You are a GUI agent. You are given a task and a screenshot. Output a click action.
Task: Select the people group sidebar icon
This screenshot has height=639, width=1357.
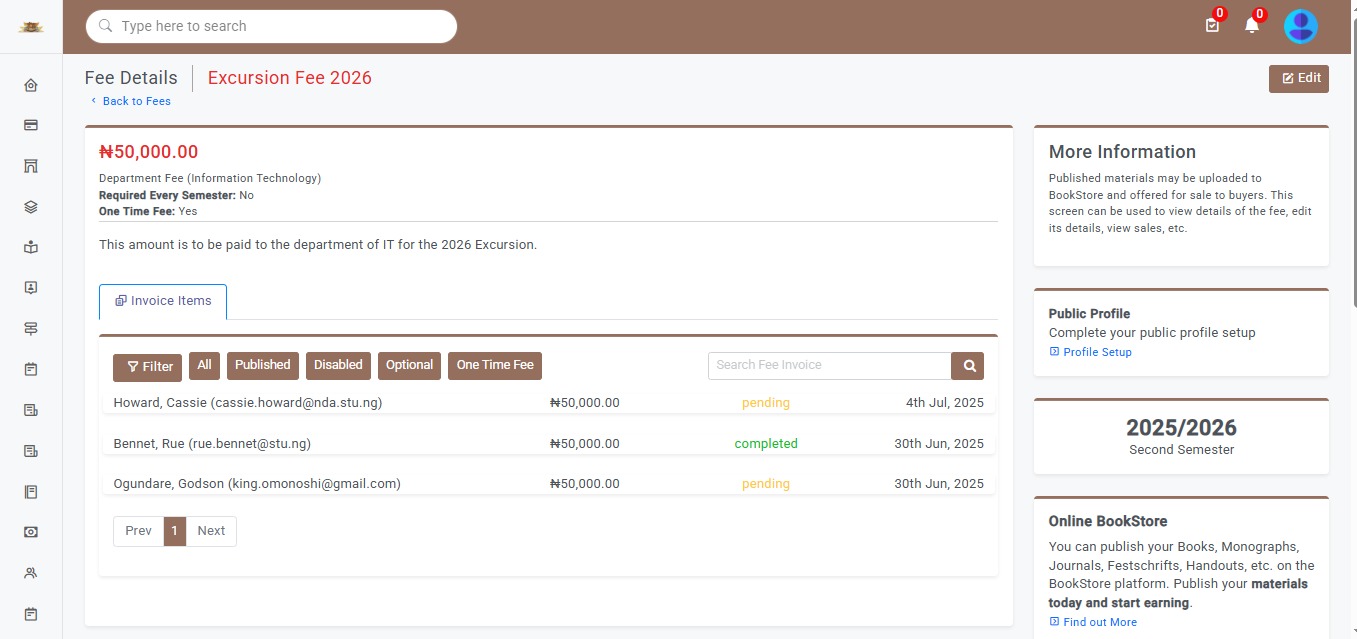[31, 573]
